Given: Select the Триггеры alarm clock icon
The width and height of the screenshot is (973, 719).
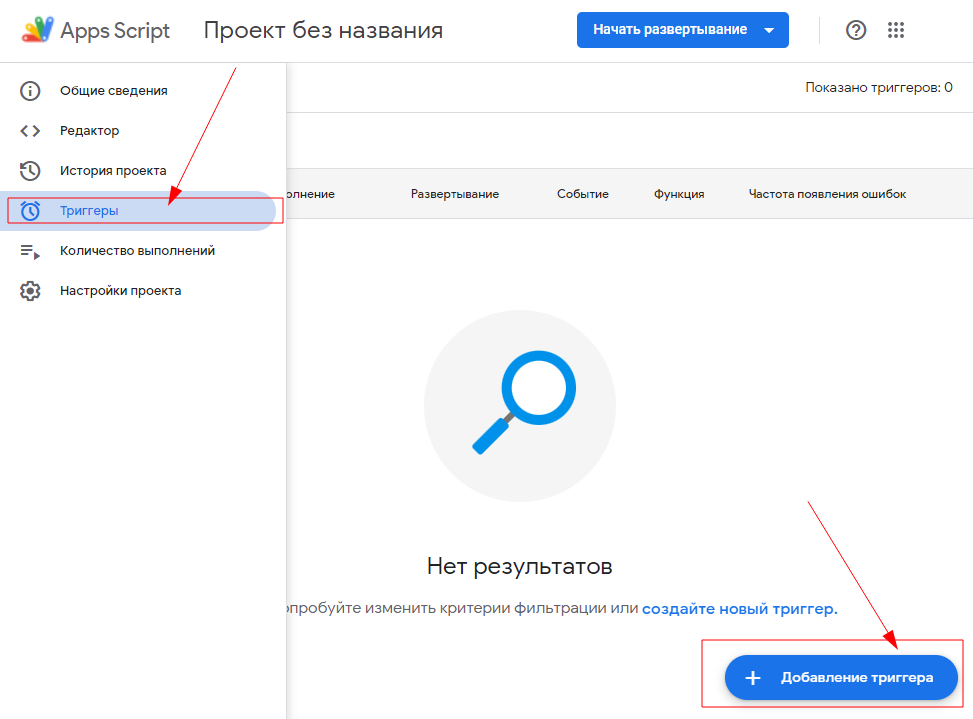Looking at the screenshot, I should point(30,210).
